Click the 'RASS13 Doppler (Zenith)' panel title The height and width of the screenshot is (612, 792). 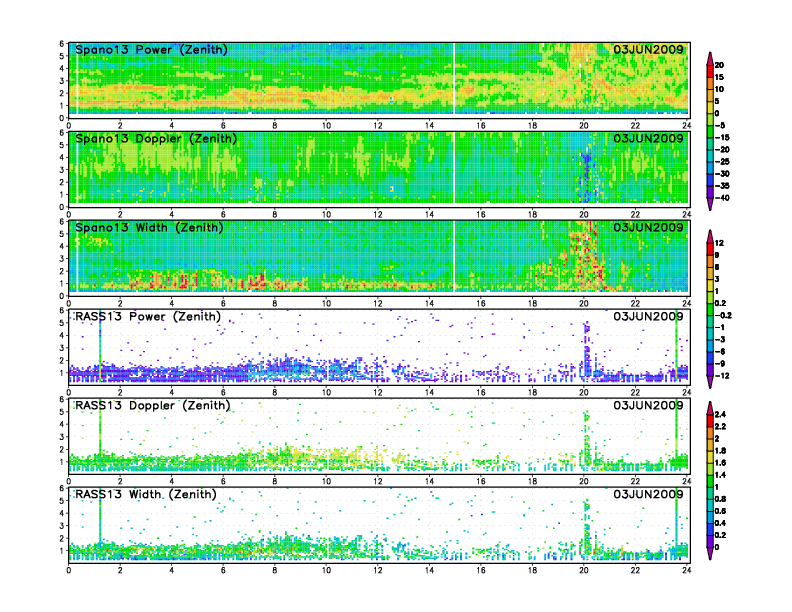click(153, 405)
